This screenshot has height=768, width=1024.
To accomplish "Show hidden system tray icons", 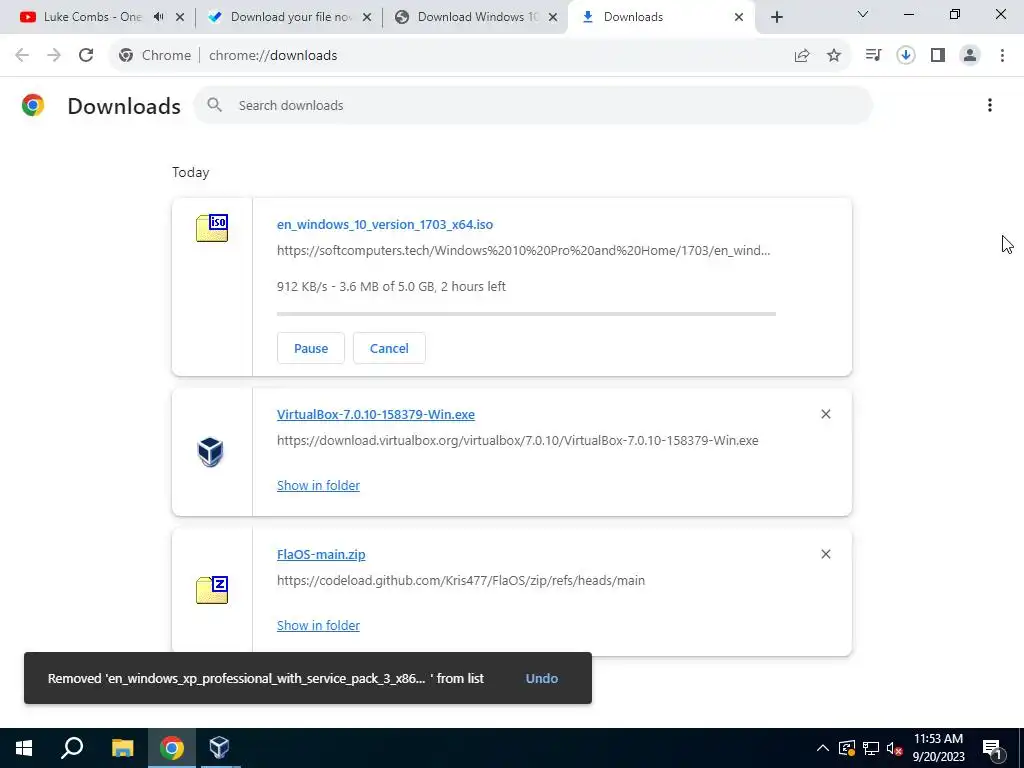I will pyautogui.click(x=823, y=748).
